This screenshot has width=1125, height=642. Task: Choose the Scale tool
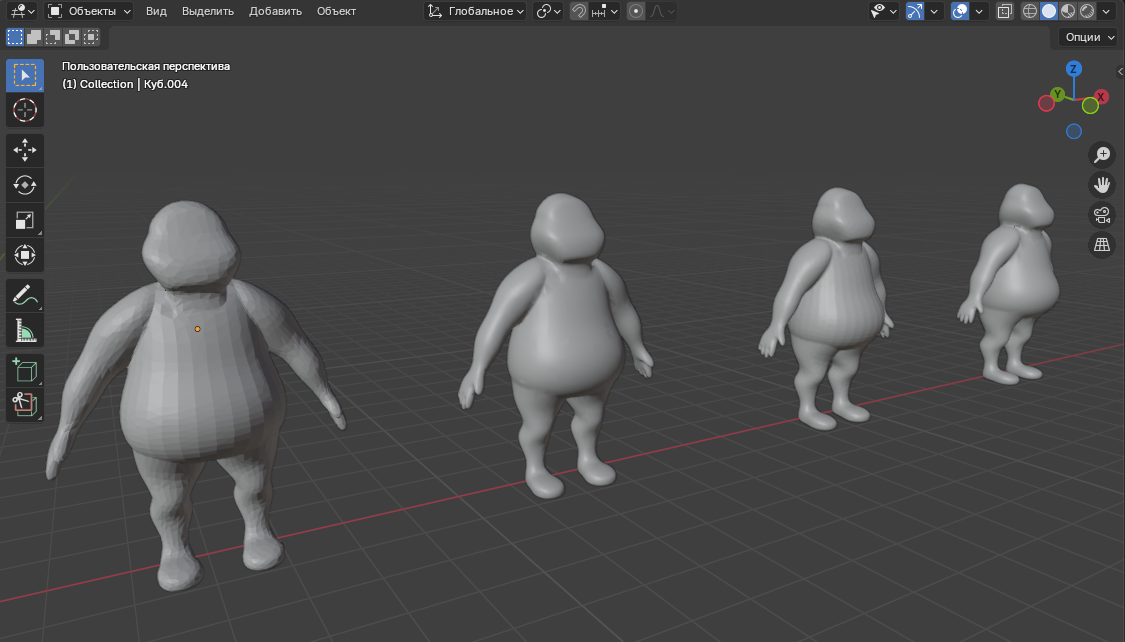pos(25,220)
